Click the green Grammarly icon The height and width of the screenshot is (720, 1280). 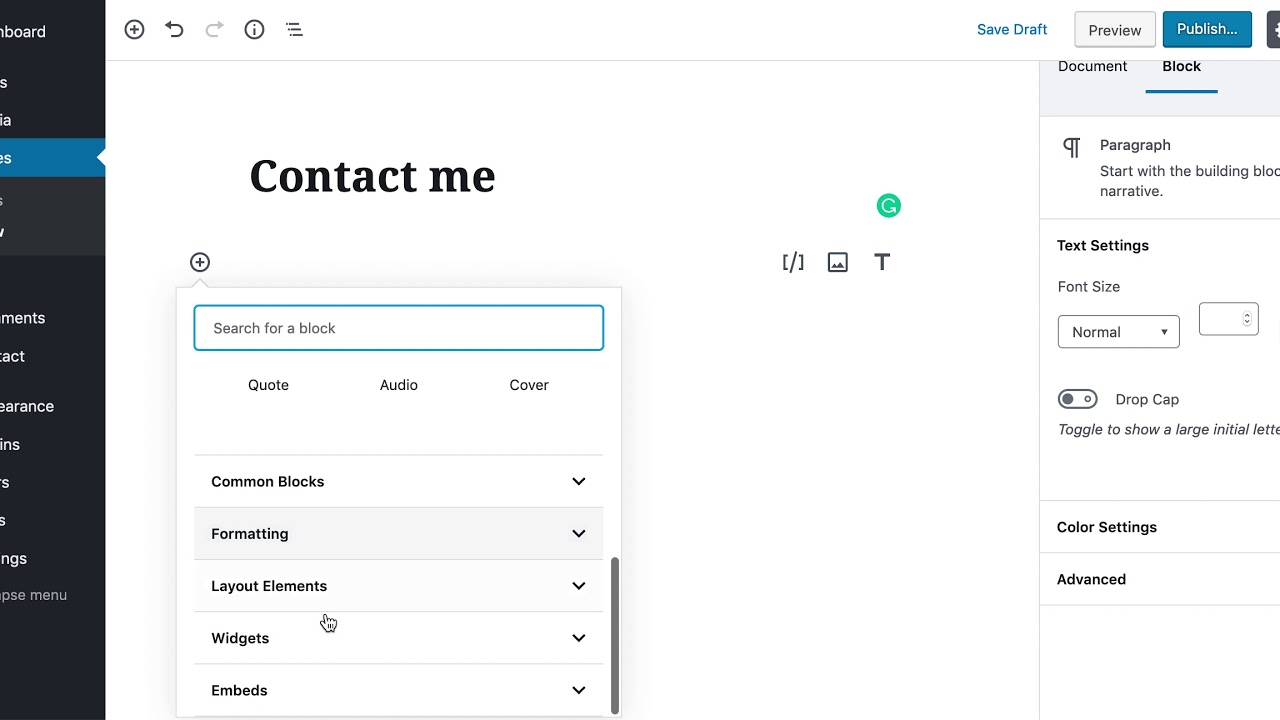coord(888,206)
